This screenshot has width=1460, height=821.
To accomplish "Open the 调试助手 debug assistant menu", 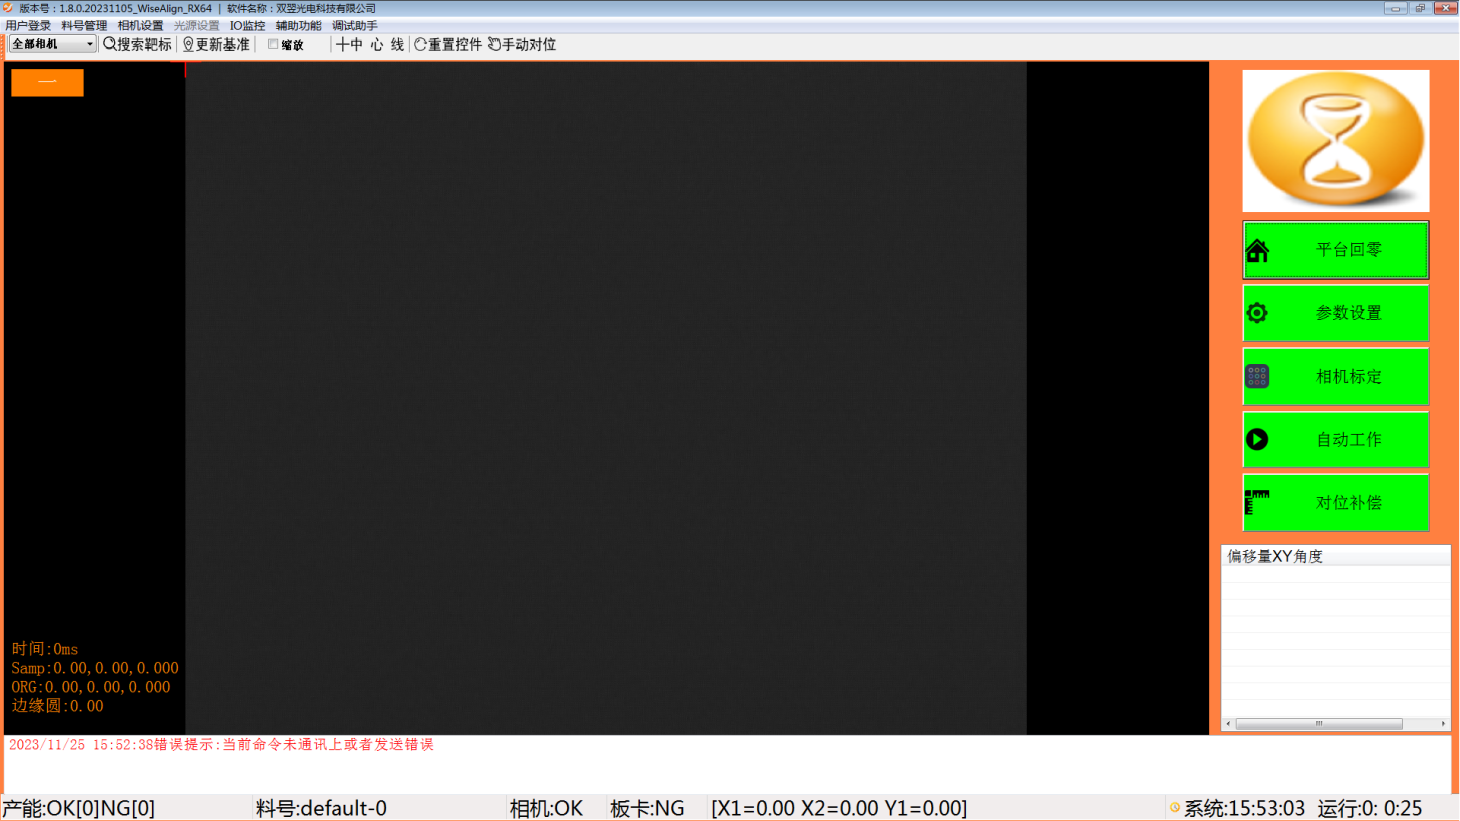I will pyautogui.click(x=354, y=25).
